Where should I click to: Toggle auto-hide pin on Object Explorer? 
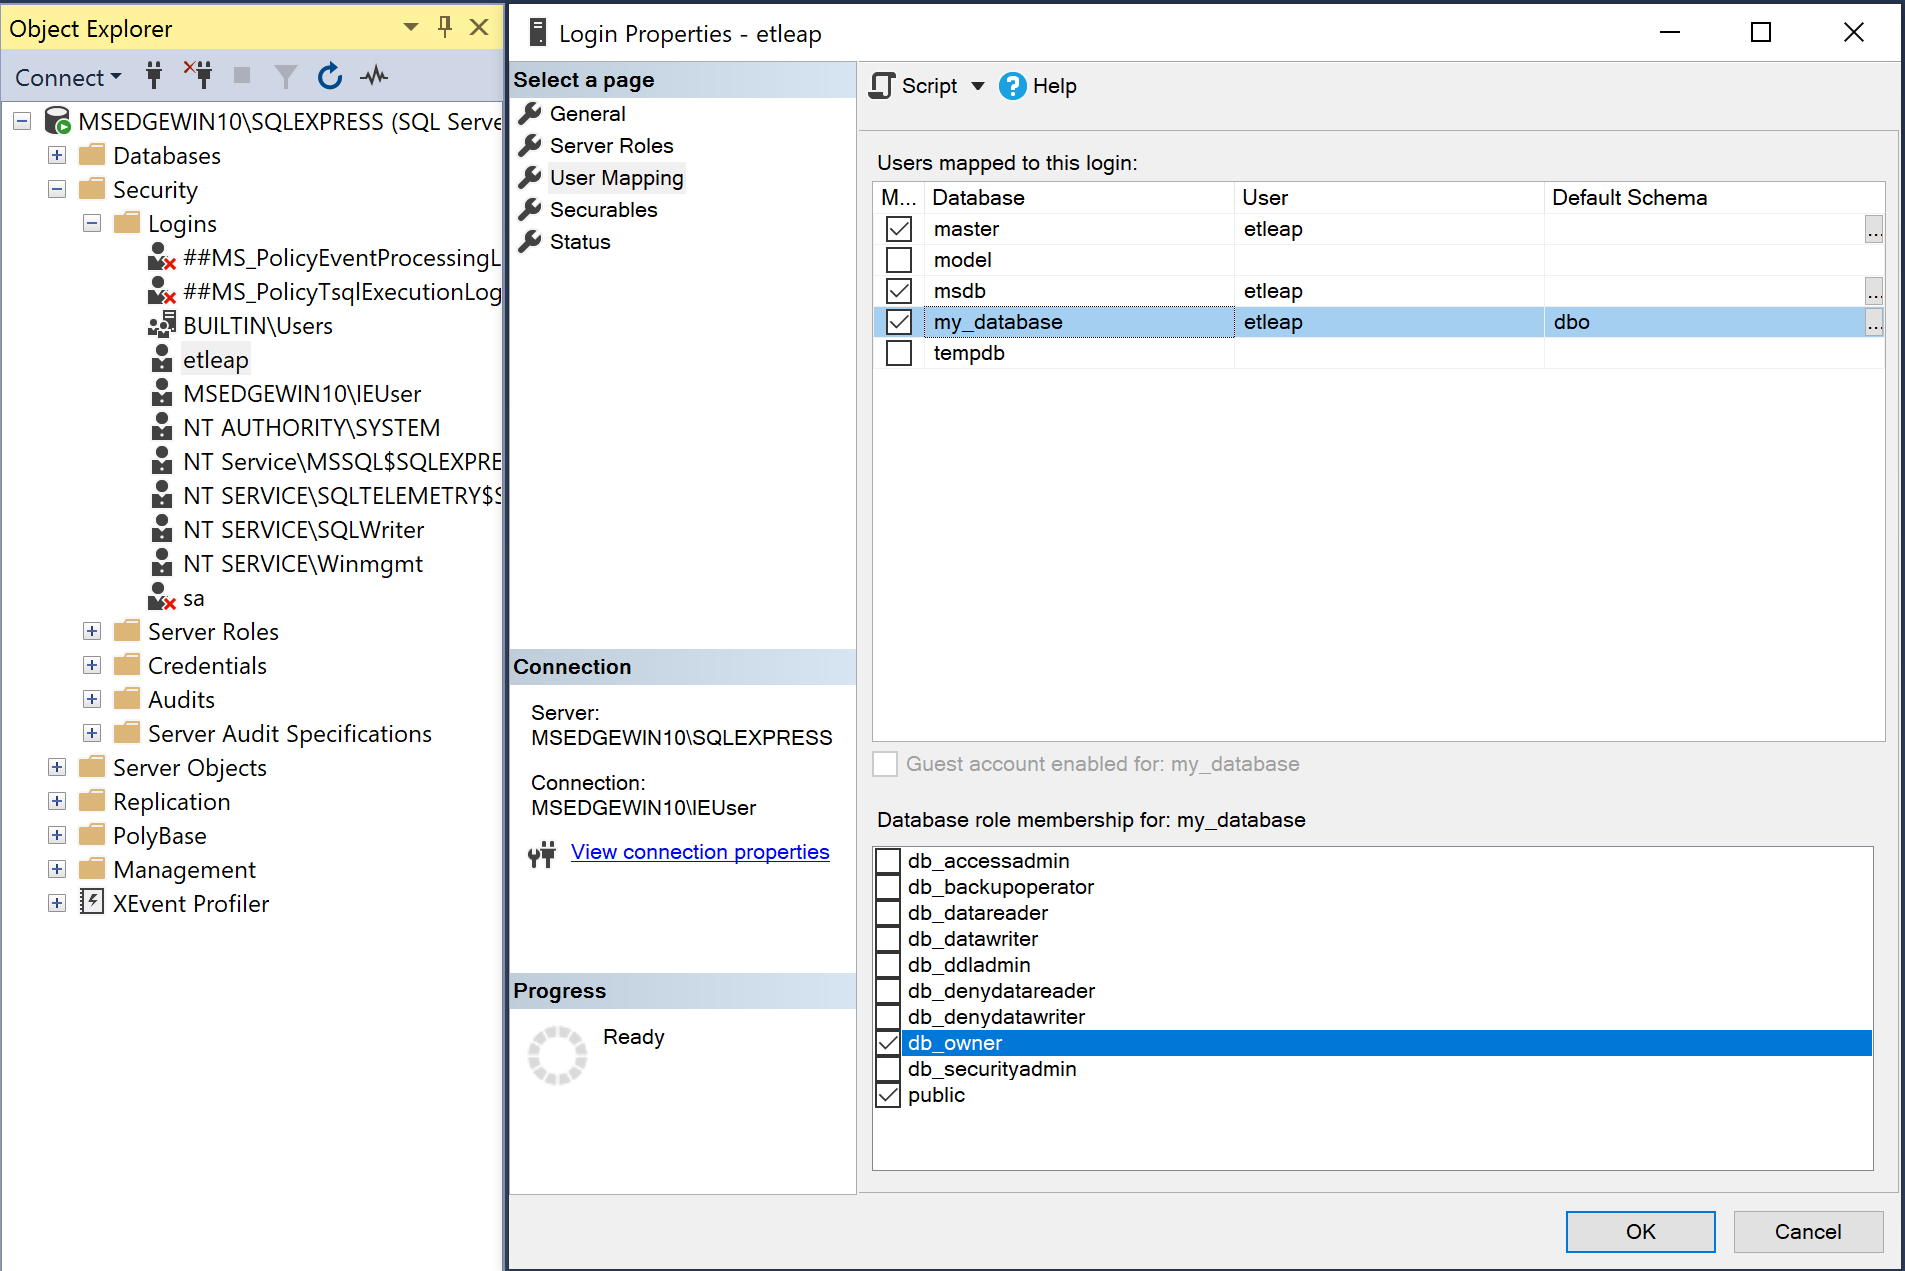444,27
